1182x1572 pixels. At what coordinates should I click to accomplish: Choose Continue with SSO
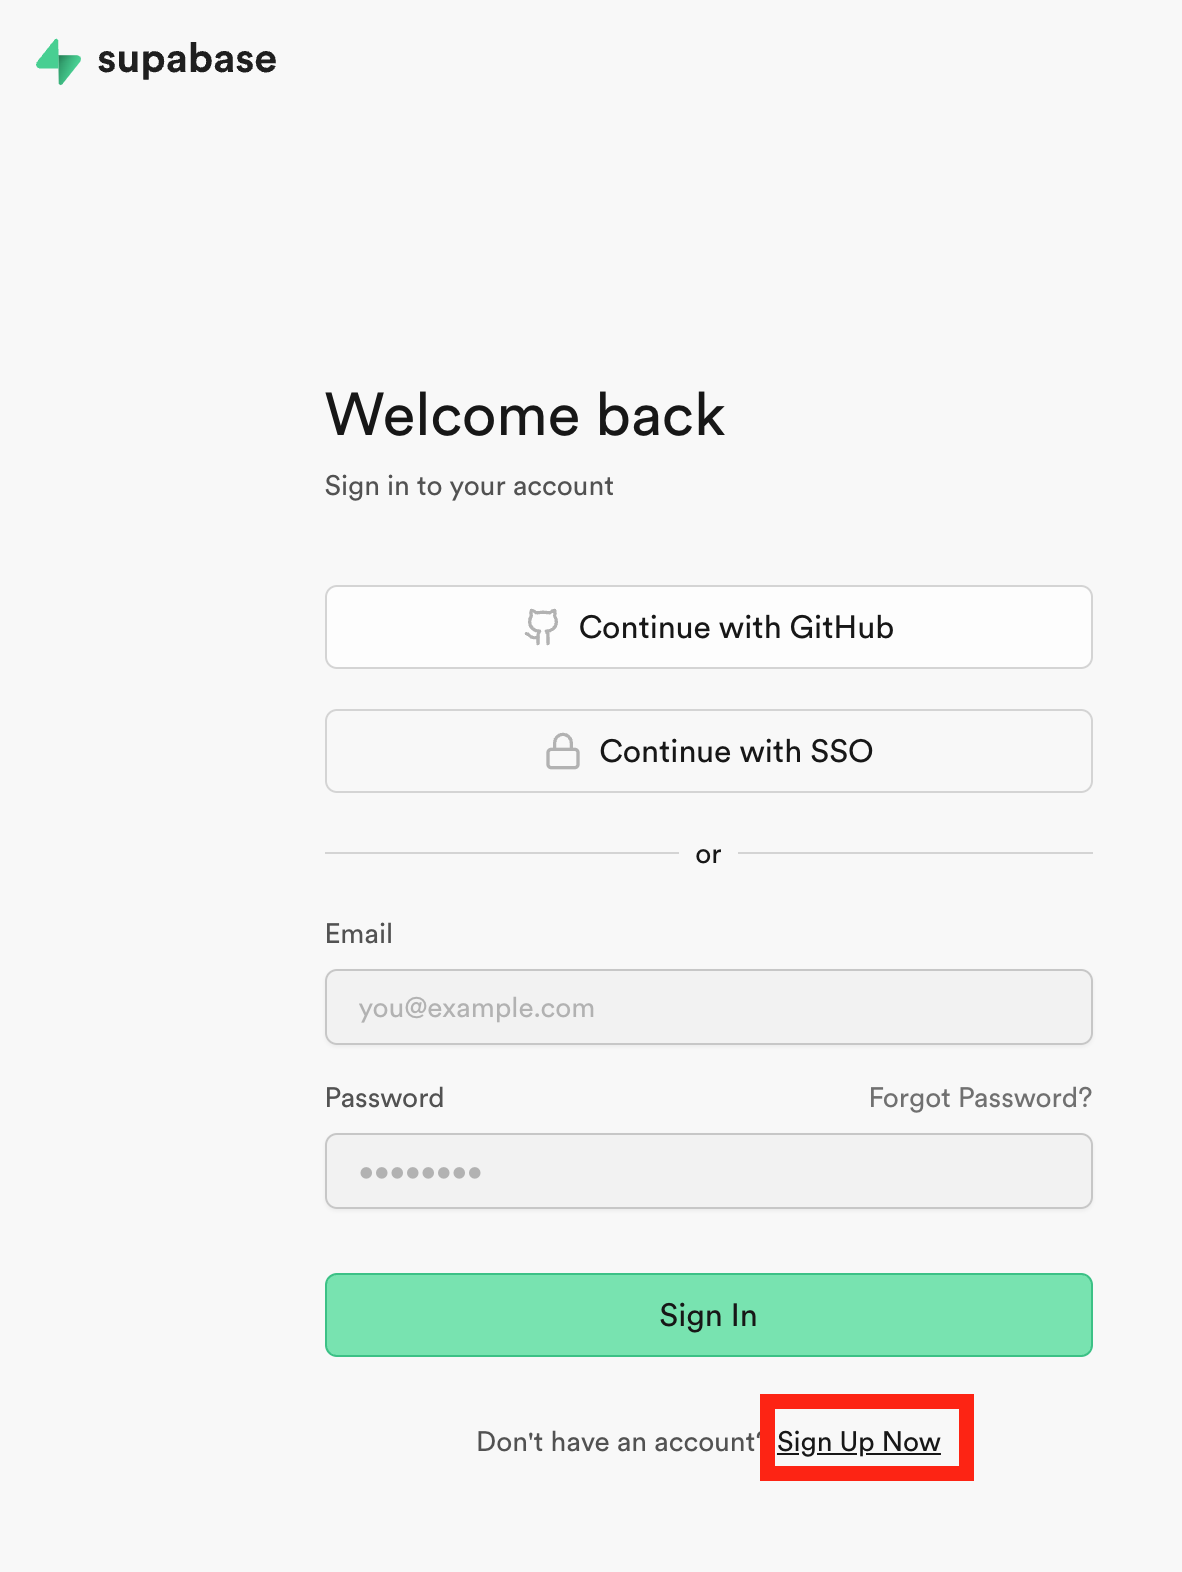click(709, 751)
